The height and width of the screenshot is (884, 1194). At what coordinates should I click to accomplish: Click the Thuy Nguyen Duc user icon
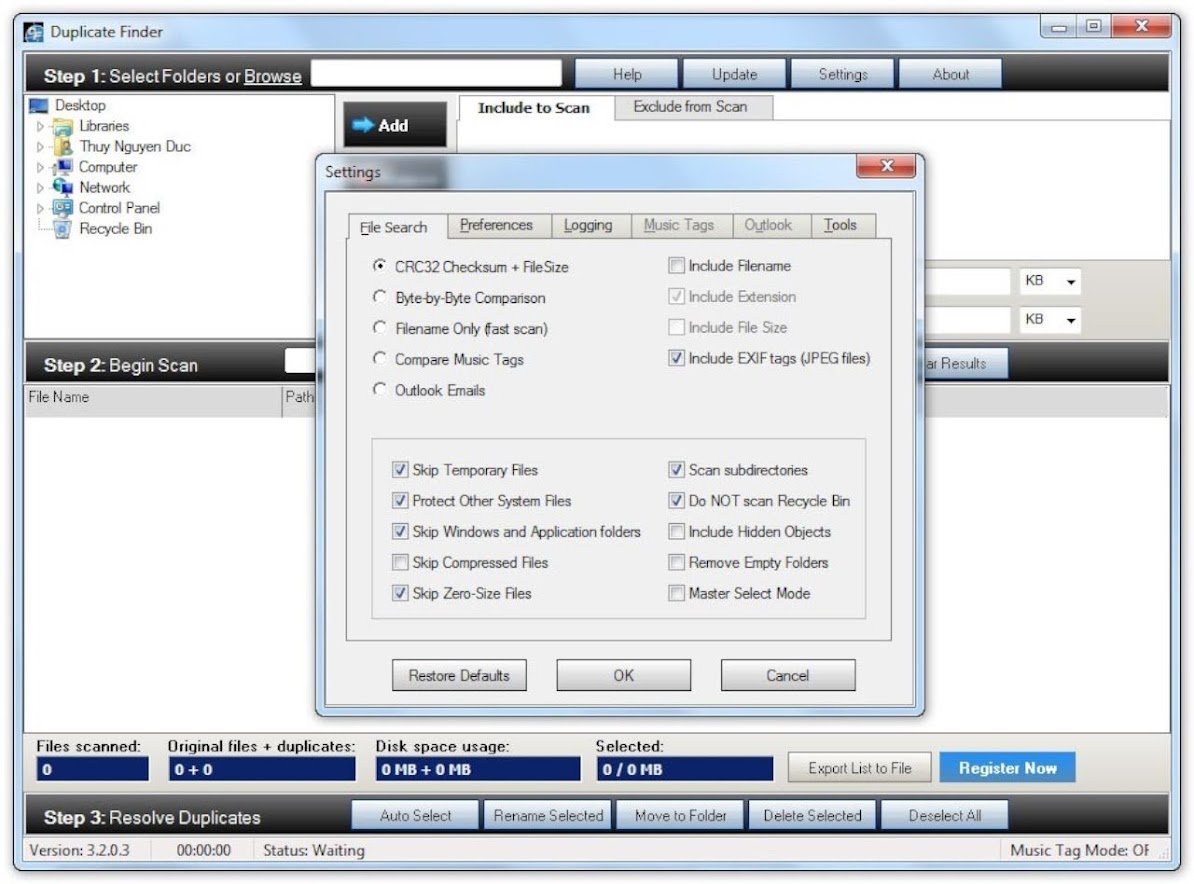click(x=64, y=146)
